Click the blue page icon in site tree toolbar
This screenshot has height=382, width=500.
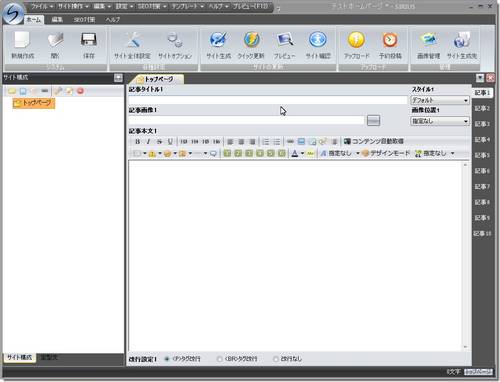[23, 91]
